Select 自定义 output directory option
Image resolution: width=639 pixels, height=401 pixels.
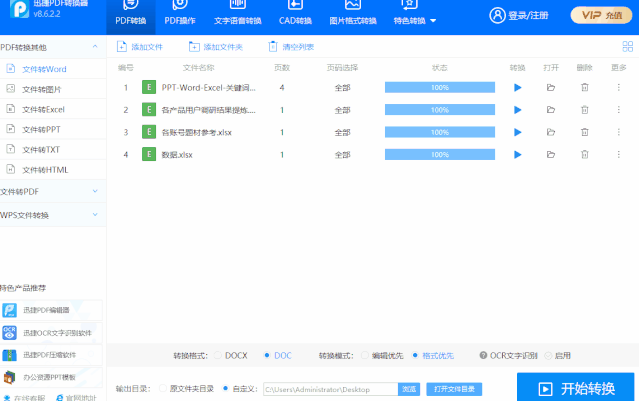pos(240,389)
